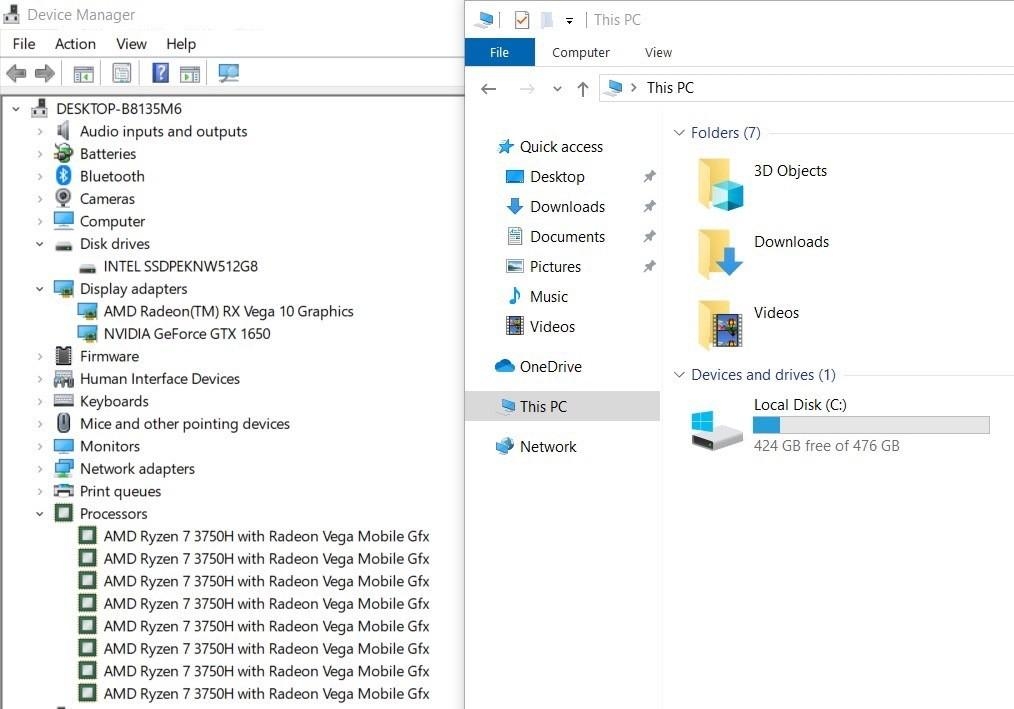Click the Properties checkmark icon in Explorer title bar
The width and height of the screenshot is (1014, 709).
tap(521, 20)
